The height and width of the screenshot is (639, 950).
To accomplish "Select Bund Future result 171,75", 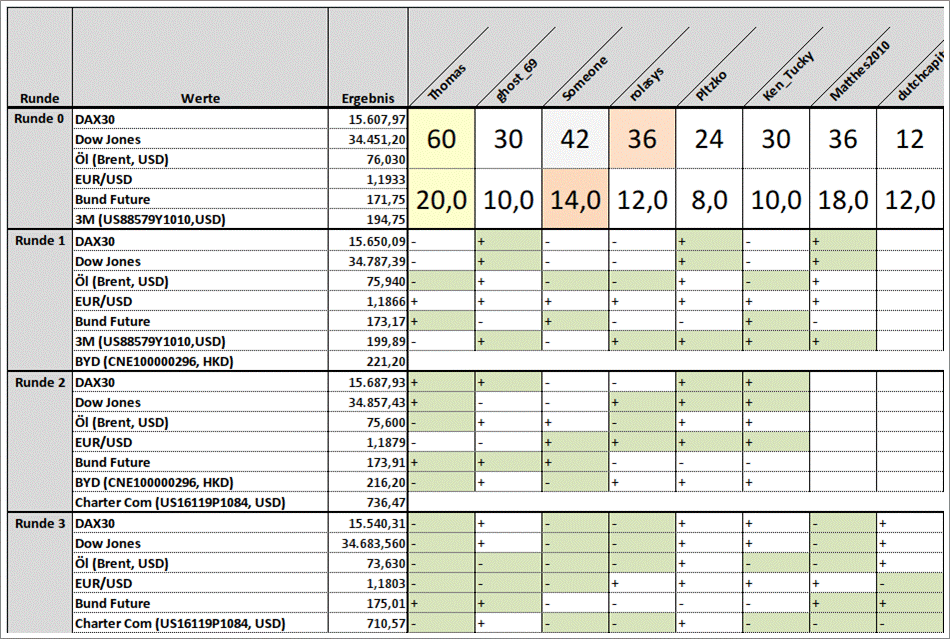I will tap(368, 199).
